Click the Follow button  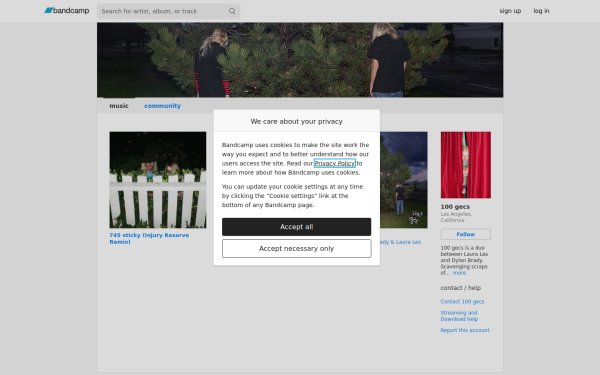click(466, 234)
